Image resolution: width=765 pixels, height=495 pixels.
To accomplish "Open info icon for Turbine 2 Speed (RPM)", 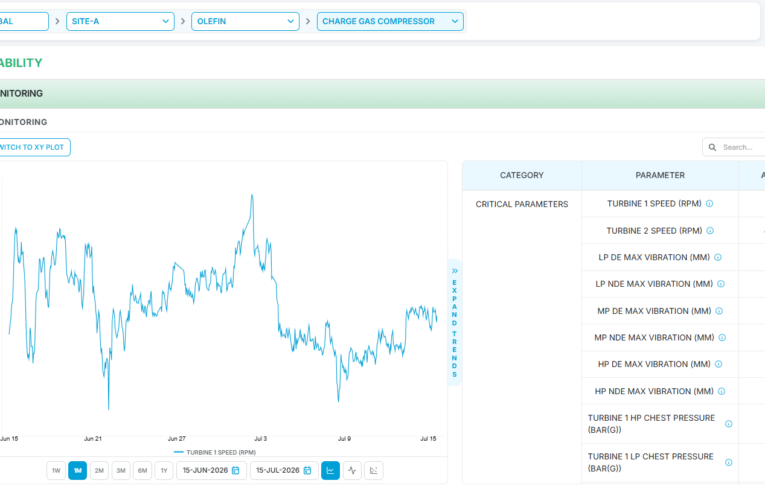I will 710,231.
